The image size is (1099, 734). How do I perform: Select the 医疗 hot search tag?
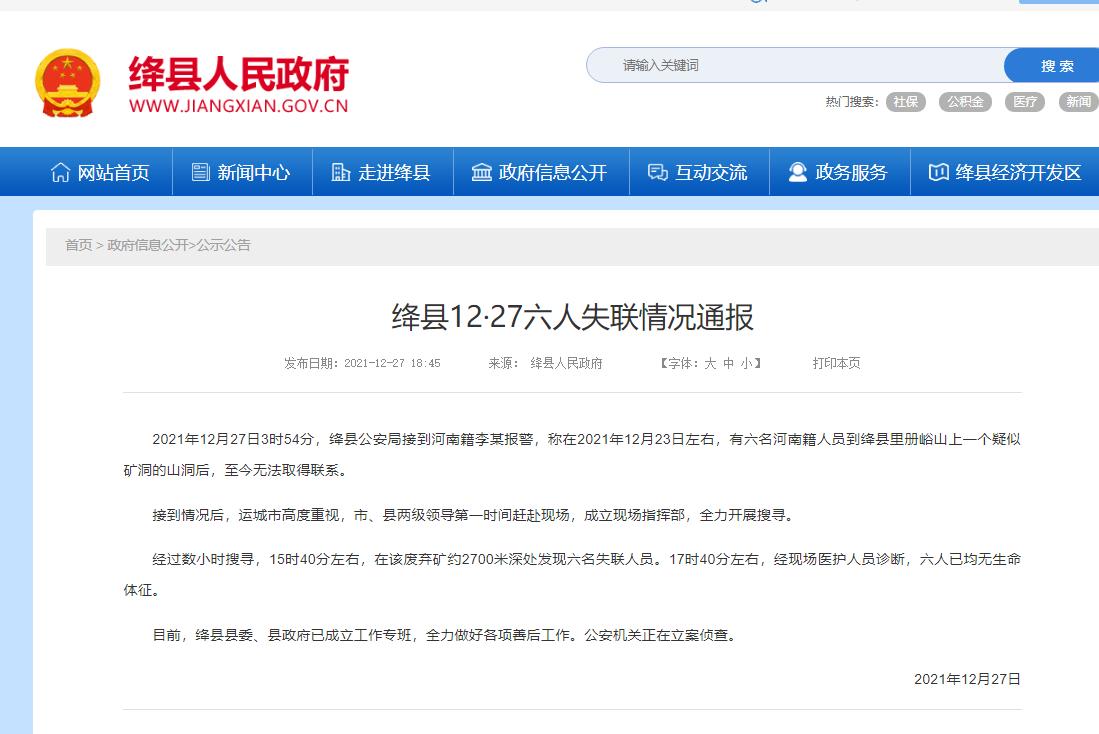tap(1025, 101)
